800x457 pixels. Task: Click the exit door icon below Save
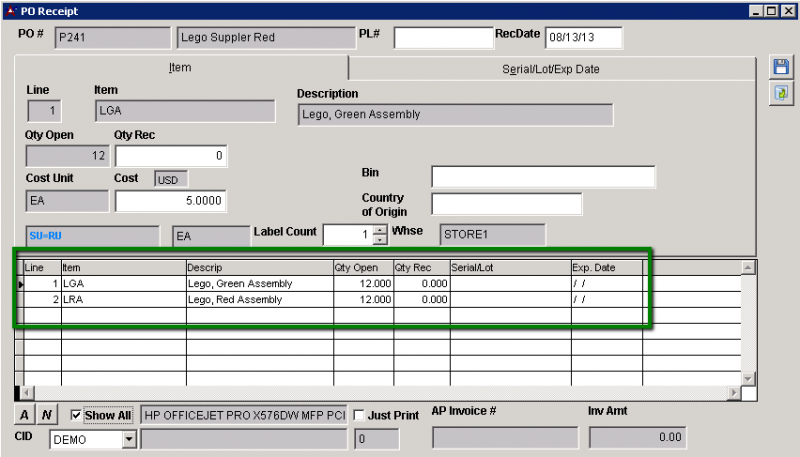(x=780, y=92)
